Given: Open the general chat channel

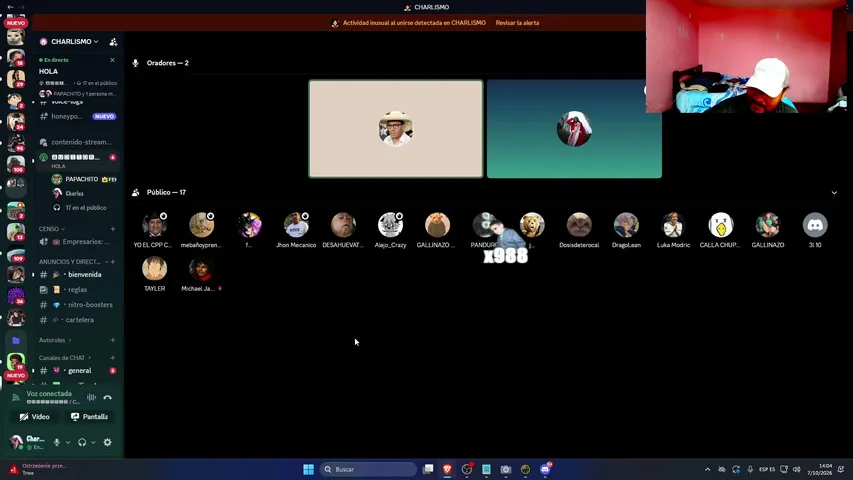Looking at the screenshot, I should [x=77, y=371].
